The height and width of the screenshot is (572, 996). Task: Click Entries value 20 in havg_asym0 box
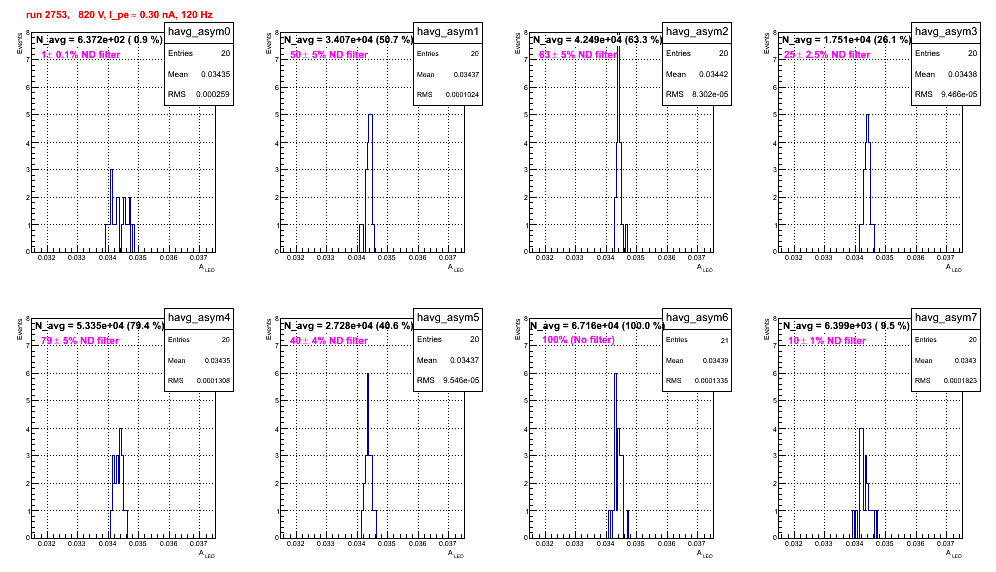point(225,53)
